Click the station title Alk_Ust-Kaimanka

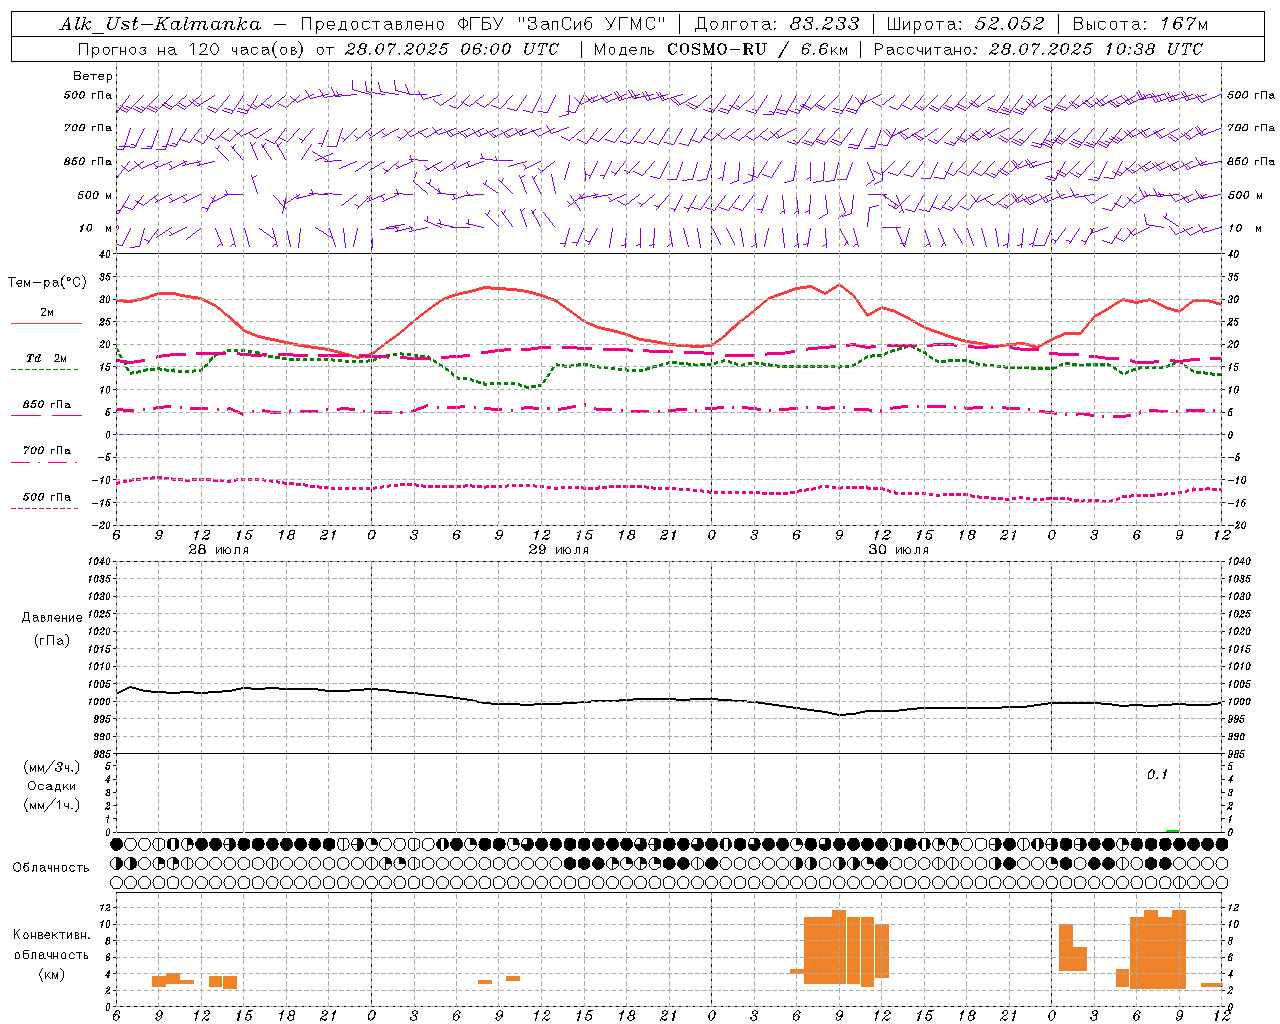pyautogui.click(x=160, y=24)
